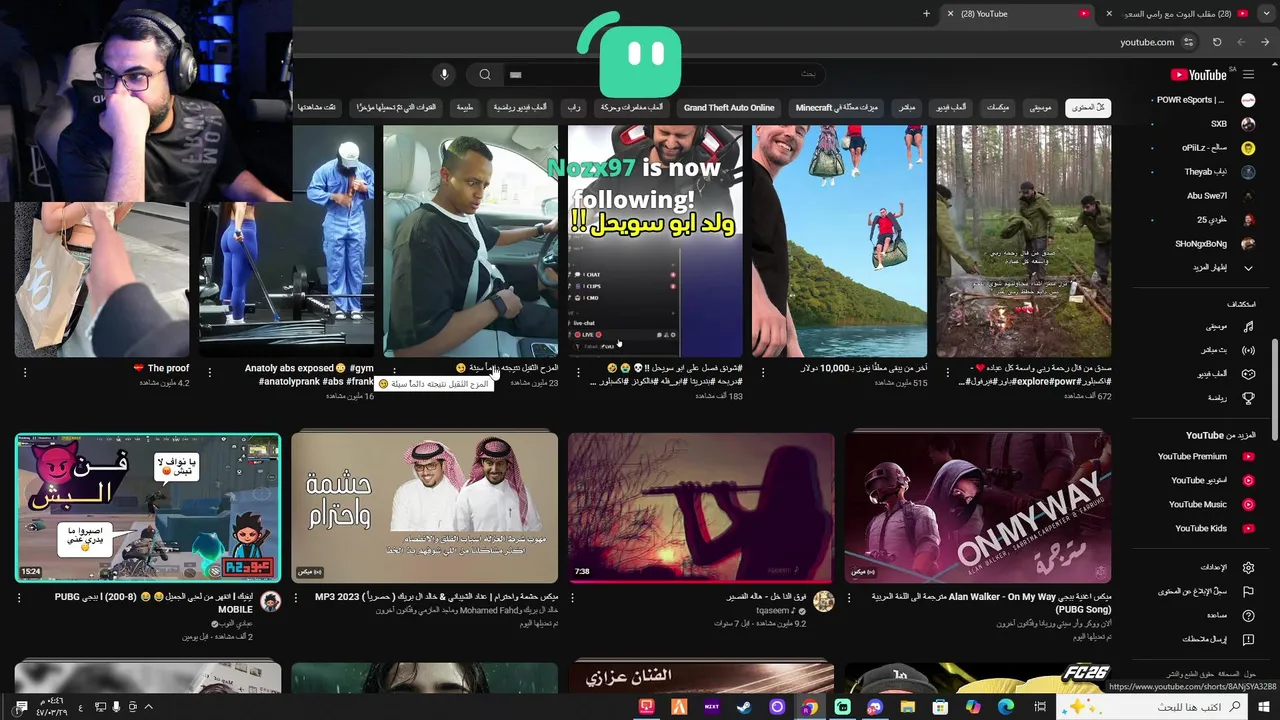Open Microsoft Edge from the taskbar
Image resolution: width=1280 pixels, height=720 pixels.
(x=1006, y=707)
